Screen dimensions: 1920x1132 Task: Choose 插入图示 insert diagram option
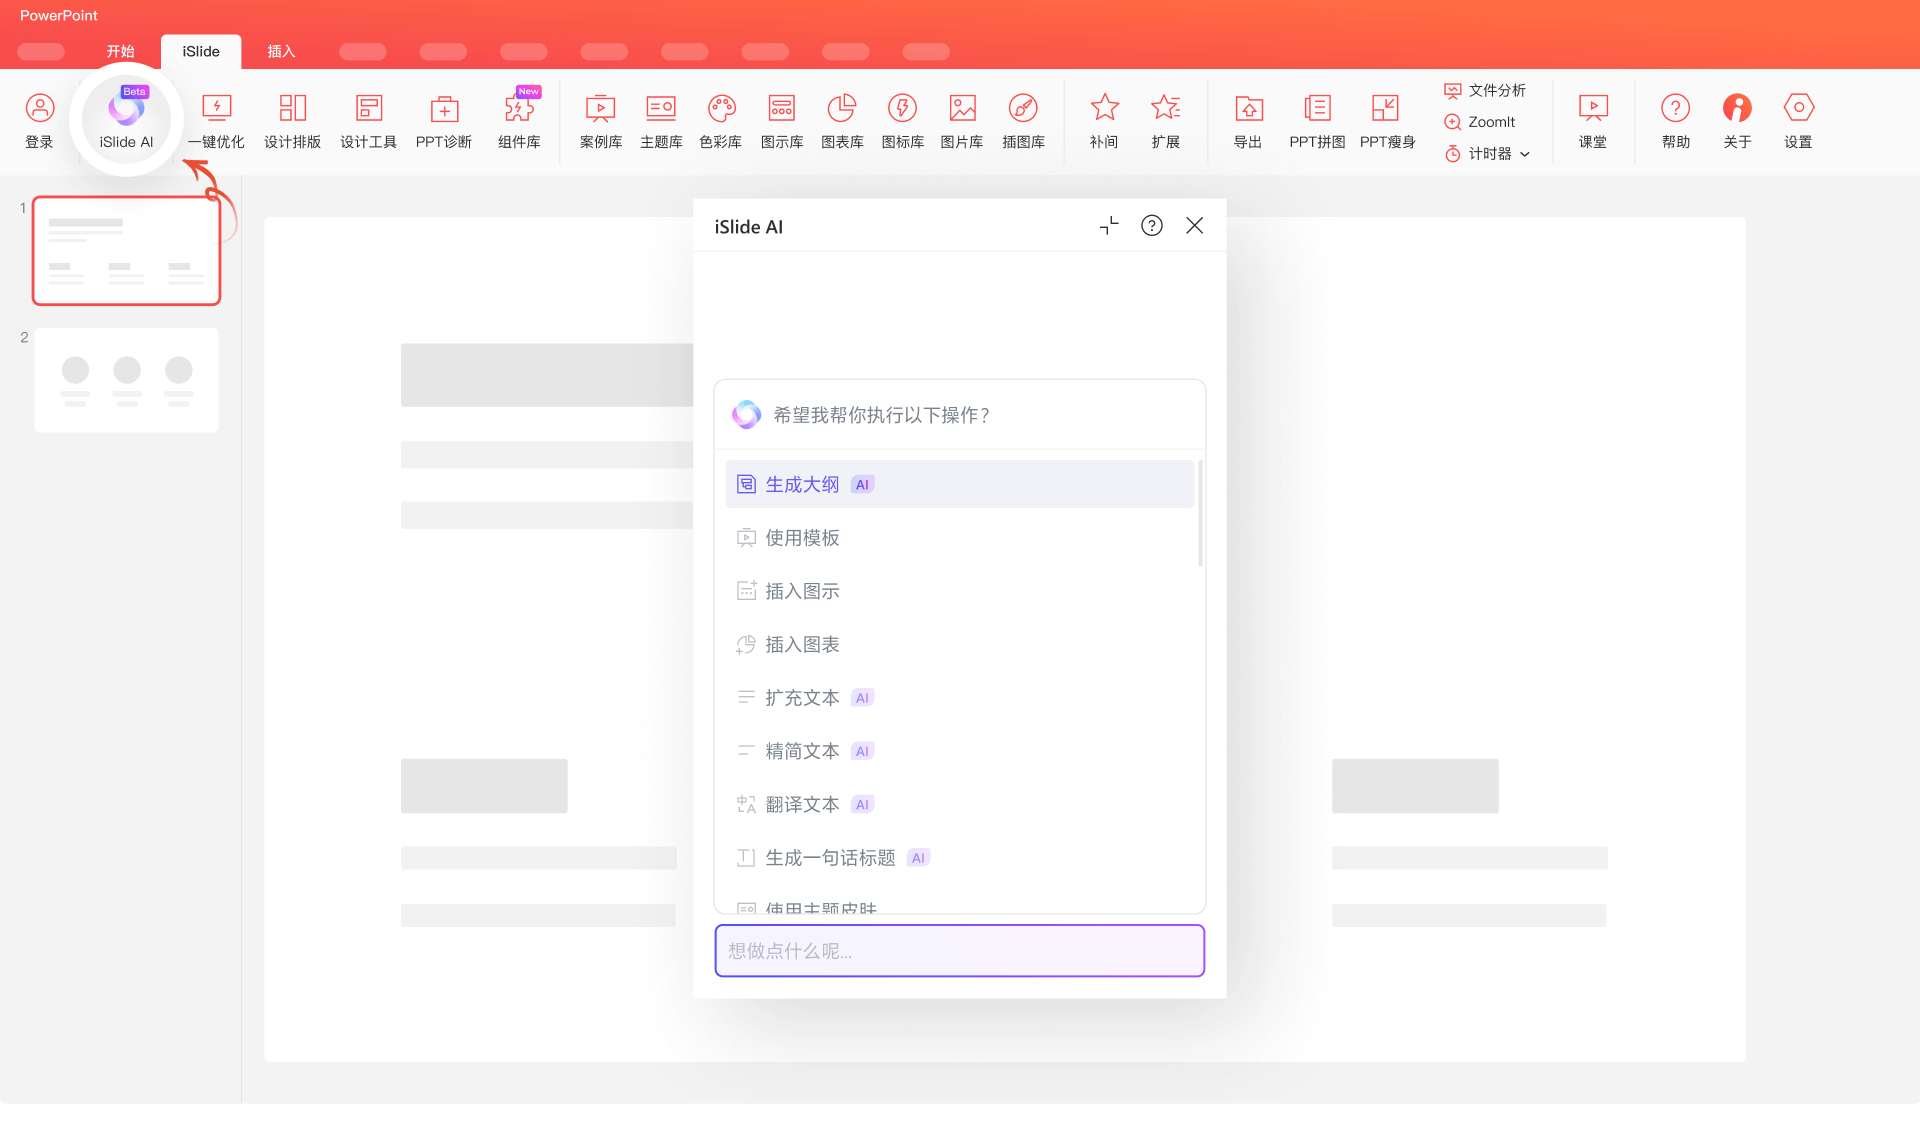point(959,591)
